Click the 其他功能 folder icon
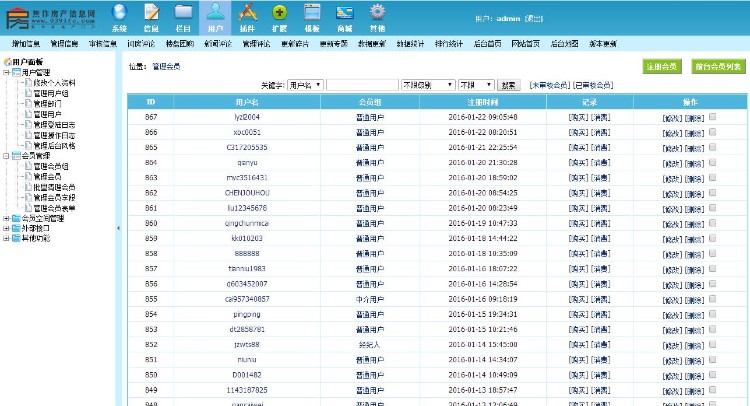Viewport: 750px width, 406px height. [16, 238]
